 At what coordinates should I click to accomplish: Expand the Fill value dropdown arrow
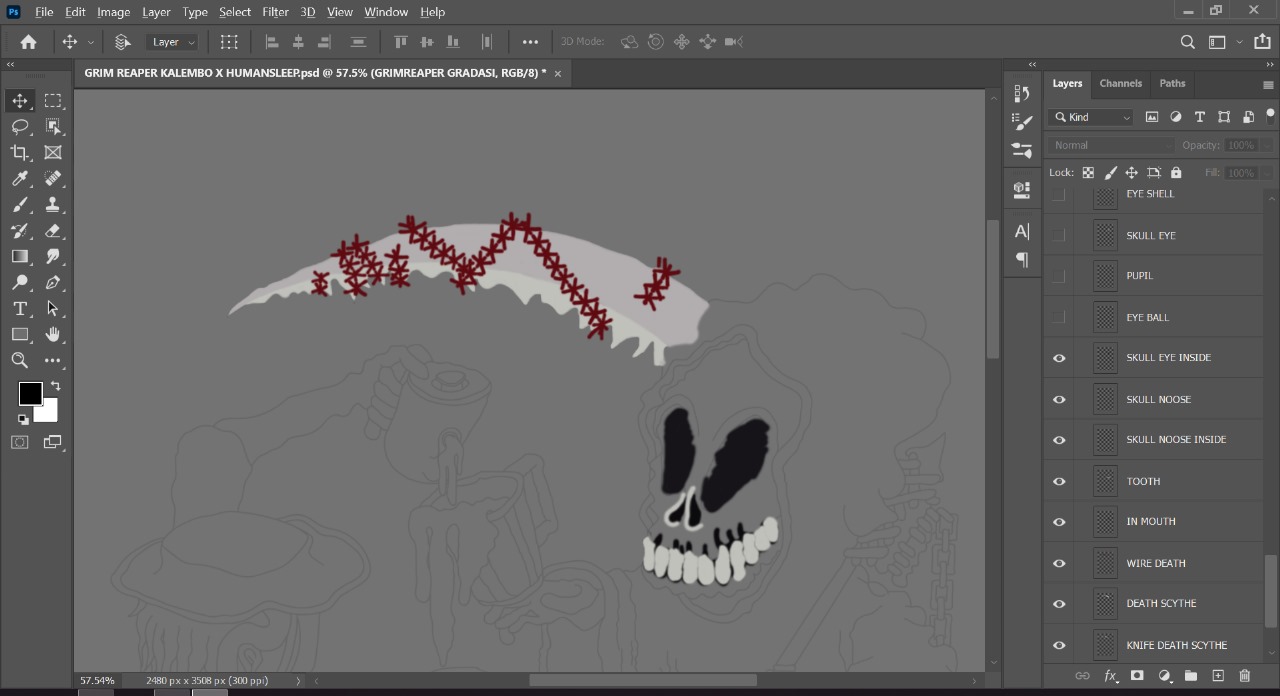(1267, 173)
